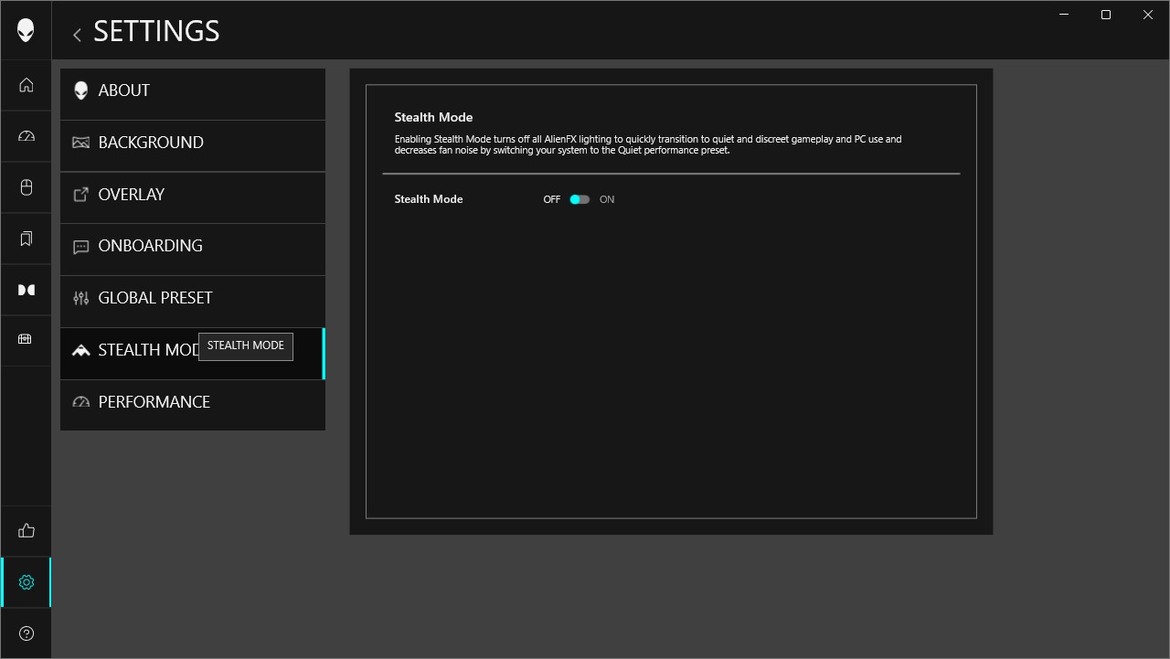Click the toolbox icon in left sidebar
The width and height of the screenshot is (1170, 659).
click(x=26, y=339)
